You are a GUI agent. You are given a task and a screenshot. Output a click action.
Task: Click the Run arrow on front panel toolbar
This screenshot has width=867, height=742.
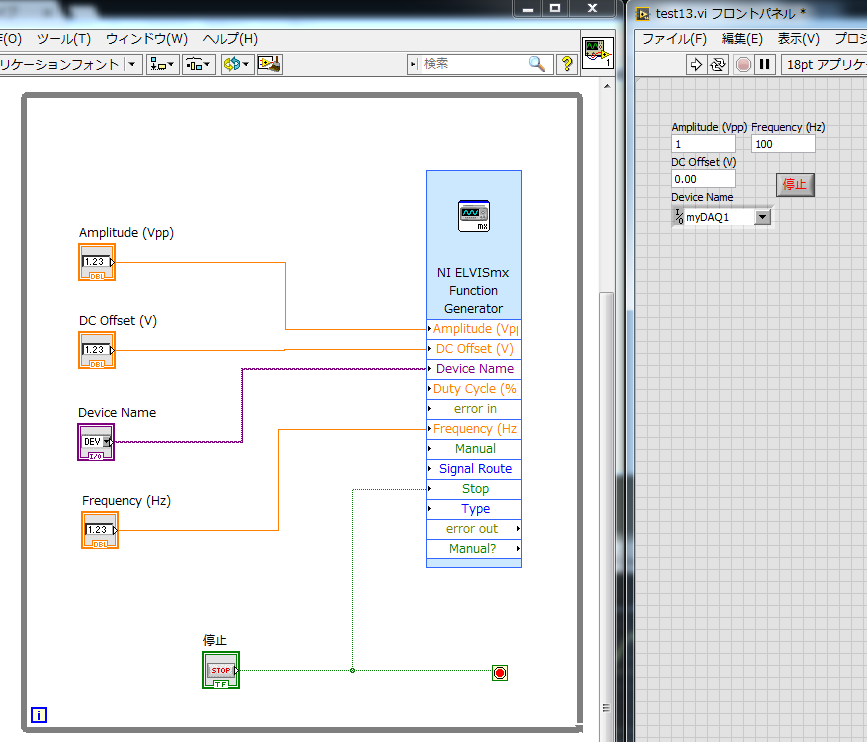pos(696,65)
